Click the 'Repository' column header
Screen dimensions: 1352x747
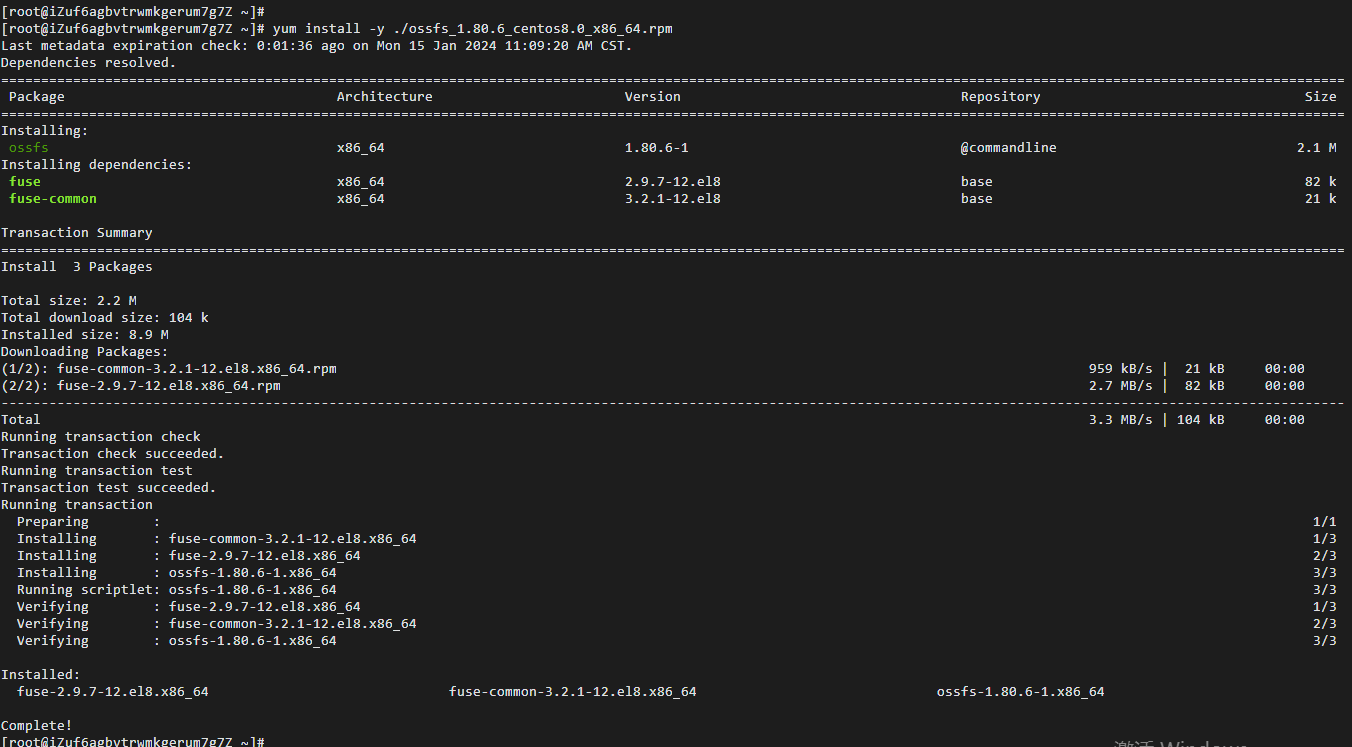click(x=1001, y=96)
